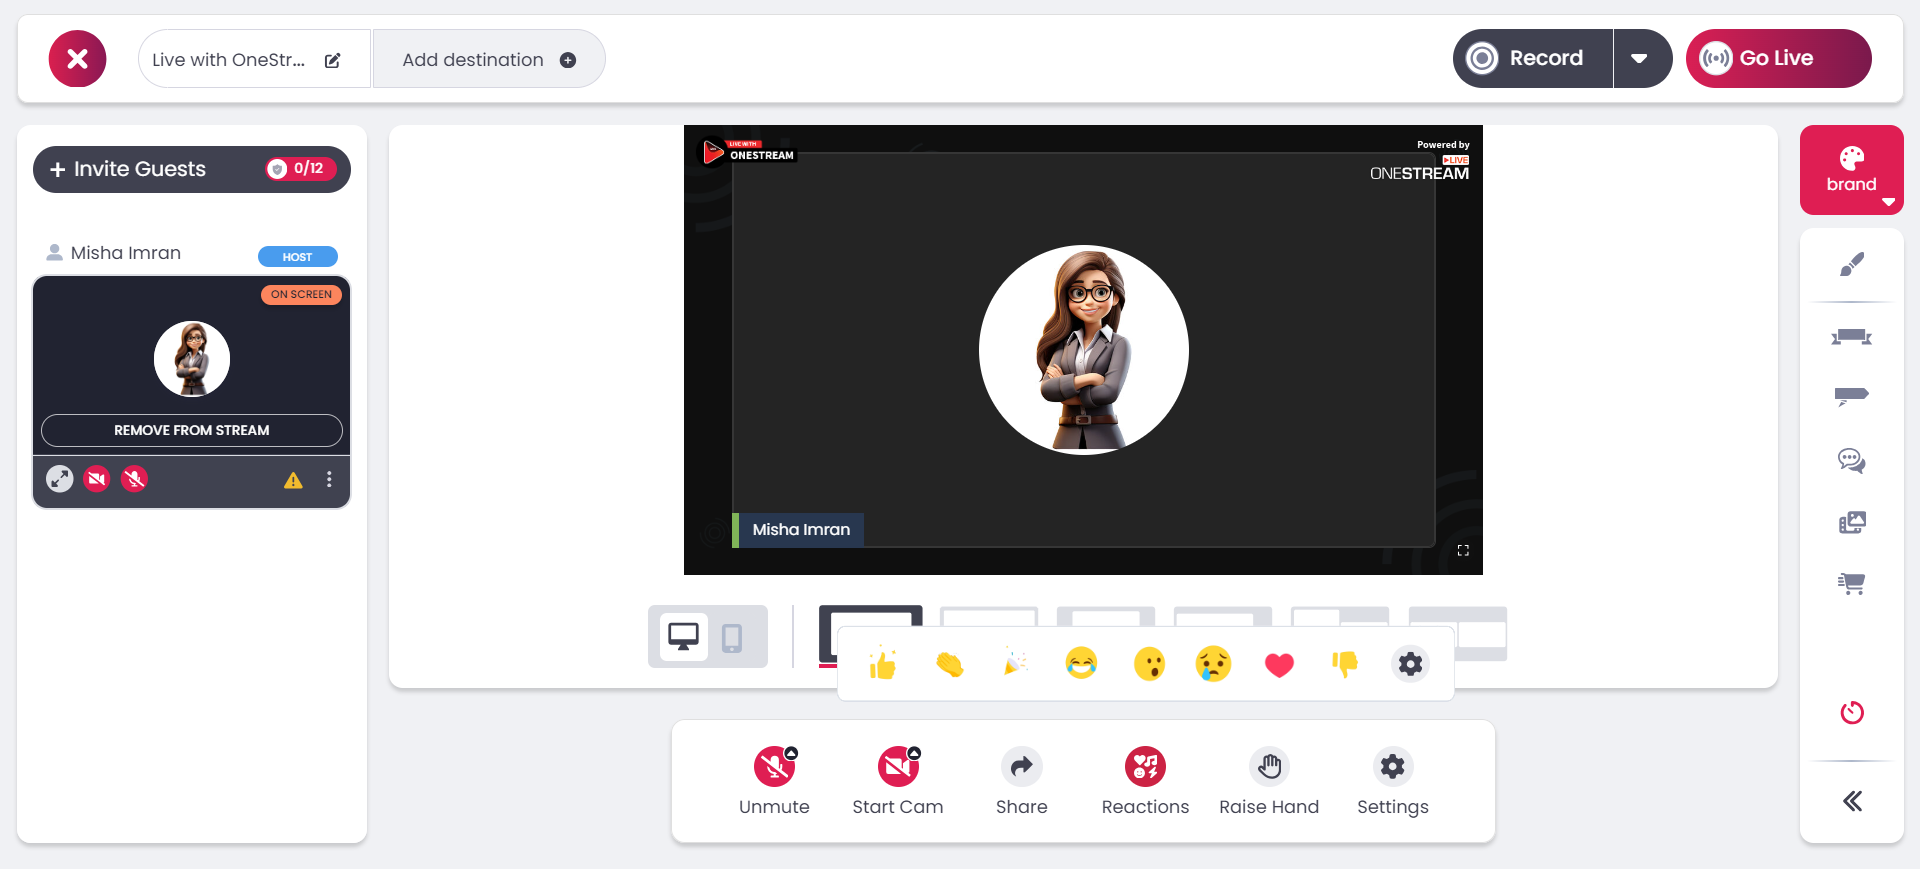Collapse the right sidebar with double chevron
The height and width of the screenshot is (869, 1920).
pos(1851,801)
